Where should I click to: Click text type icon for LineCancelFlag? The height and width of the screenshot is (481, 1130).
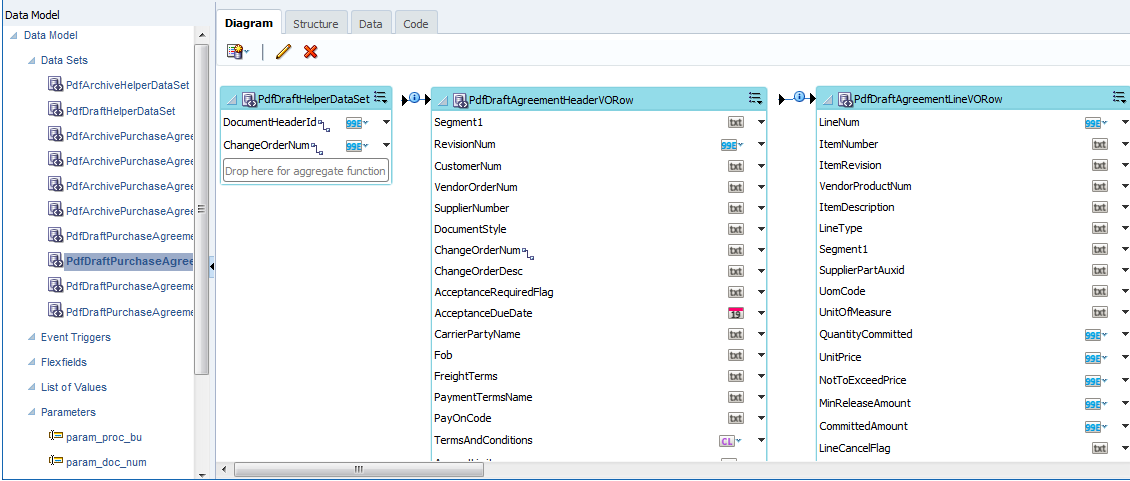pyautogui.click(x=1100, y=449)
